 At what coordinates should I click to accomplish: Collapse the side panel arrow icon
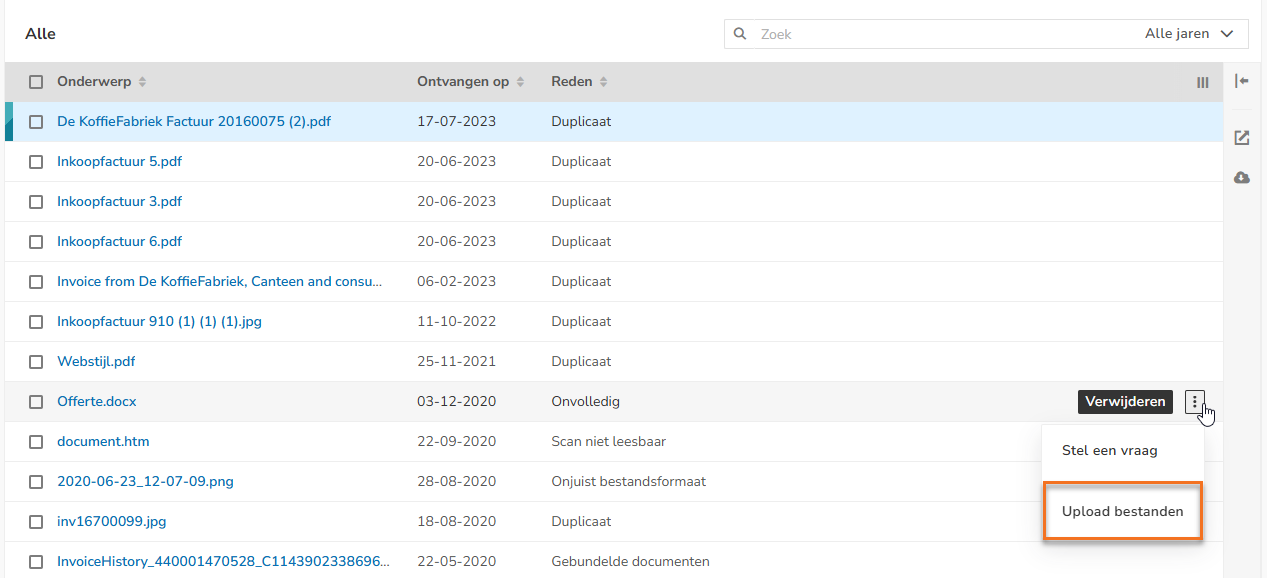click(1242, 81)
